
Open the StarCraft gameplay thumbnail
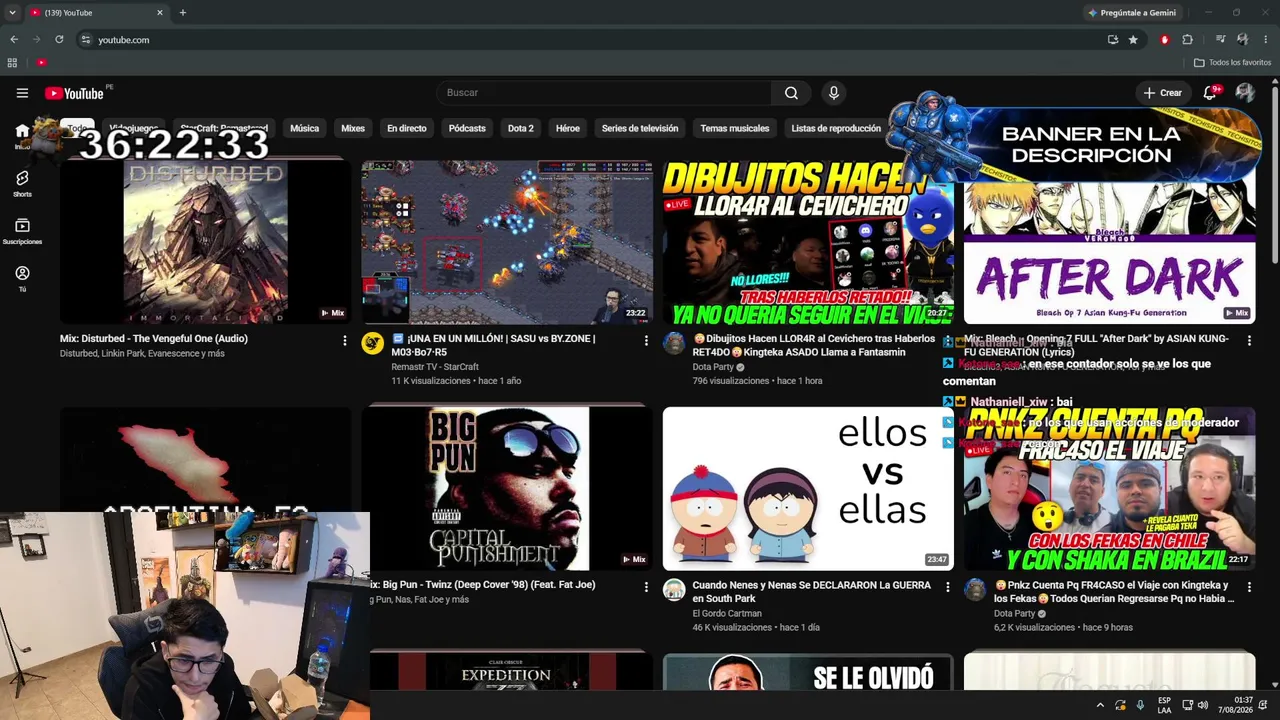point(507,241)
